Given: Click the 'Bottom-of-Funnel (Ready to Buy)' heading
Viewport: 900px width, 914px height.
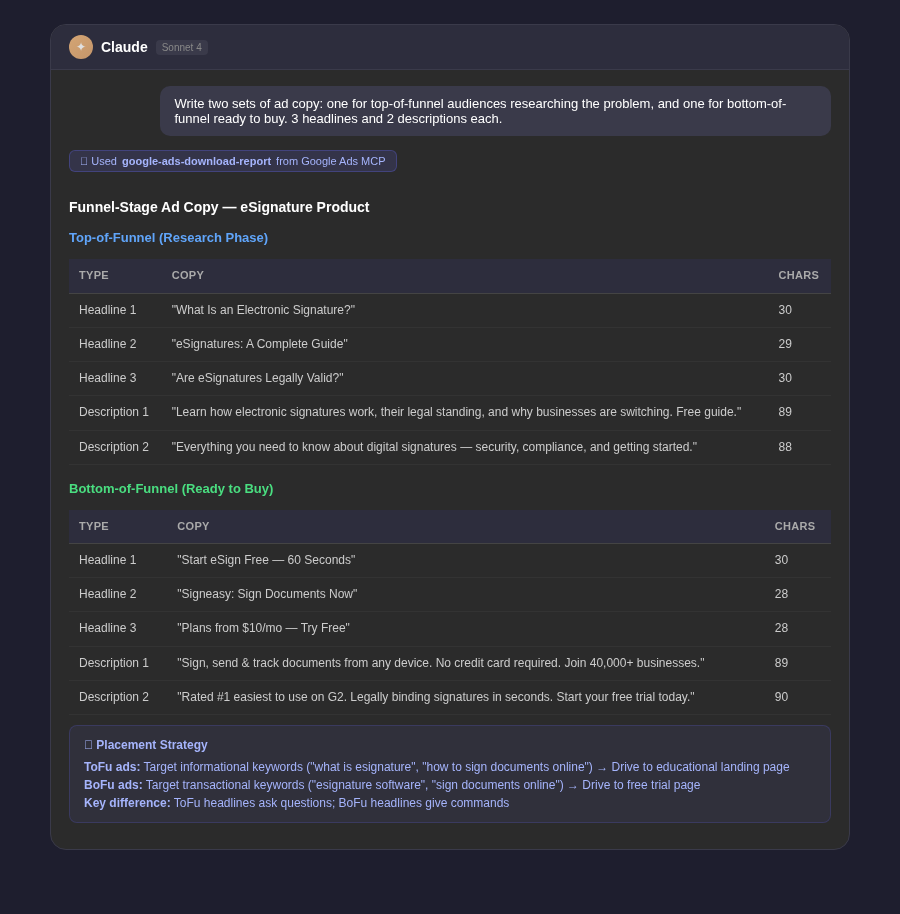Looking at the screenshot, I should (x=171, y=488).
